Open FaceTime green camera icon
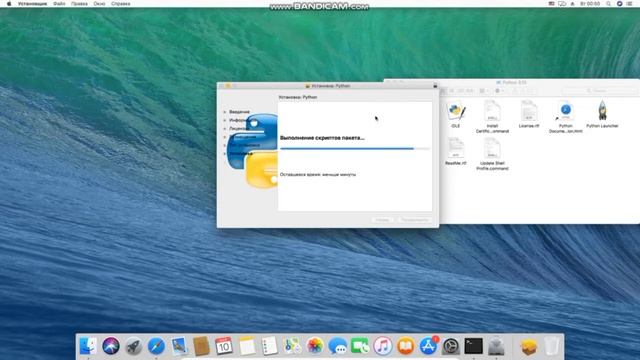Image resolution: width=640 pixels, height=360 pixels. [x=360, y=346]
